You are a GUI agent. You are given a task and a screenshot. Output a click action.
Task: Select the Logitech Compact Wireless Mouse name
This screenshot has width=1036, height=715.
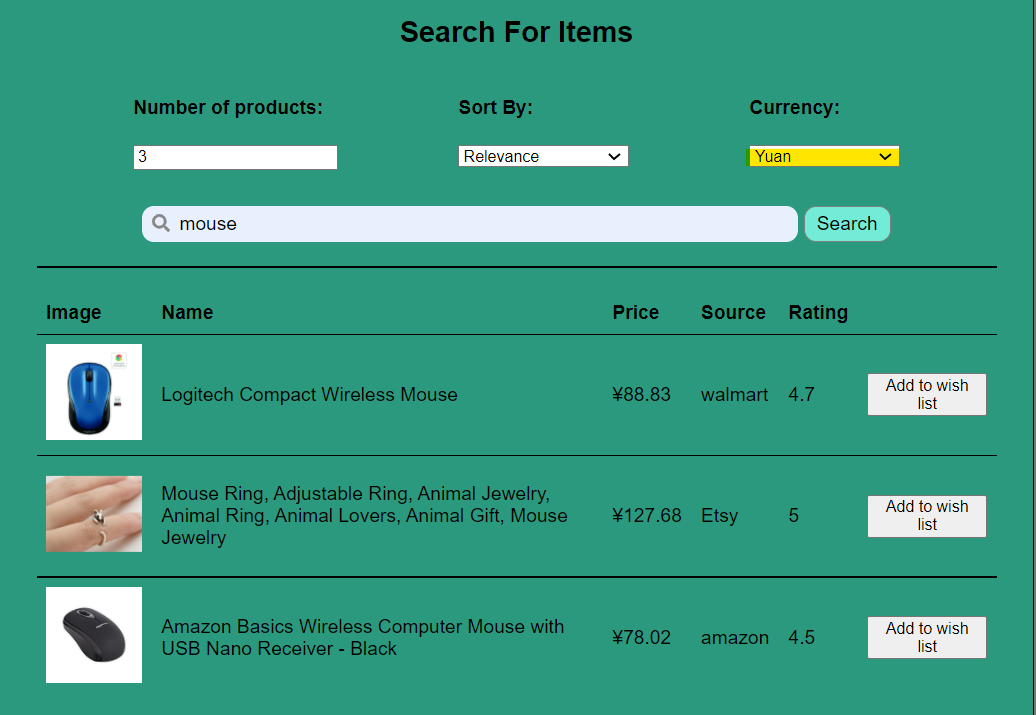309,395
